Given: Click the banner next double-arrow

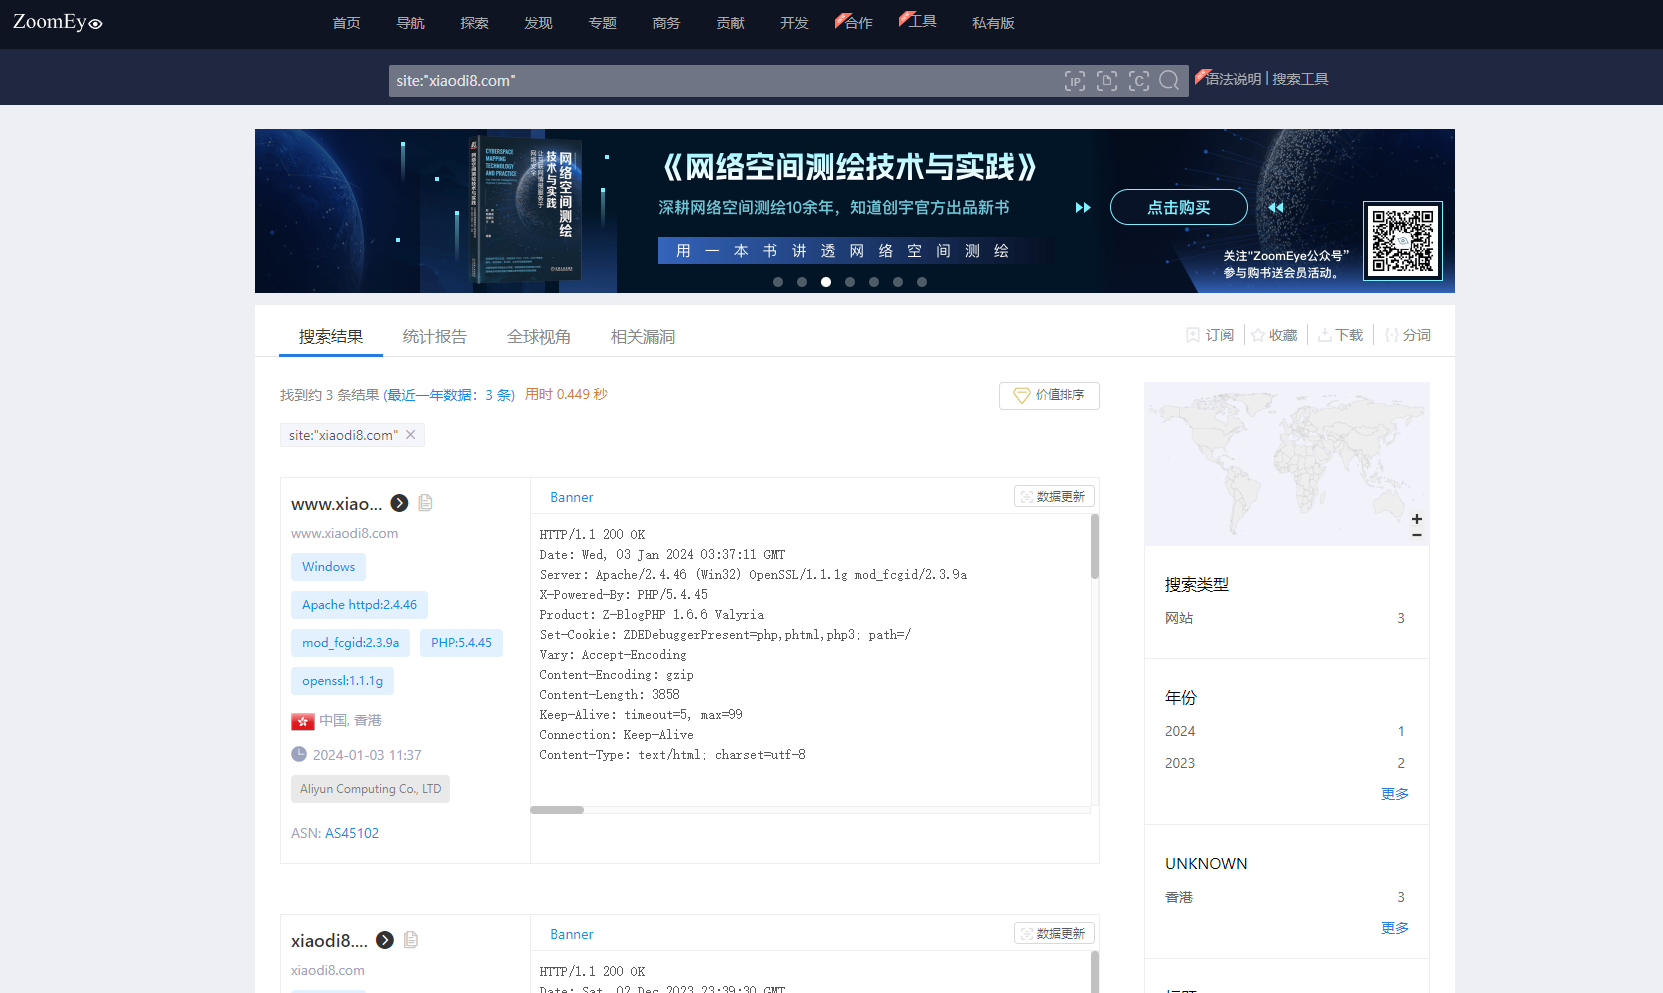Looking at the screenshot, I should [1083, 208].
